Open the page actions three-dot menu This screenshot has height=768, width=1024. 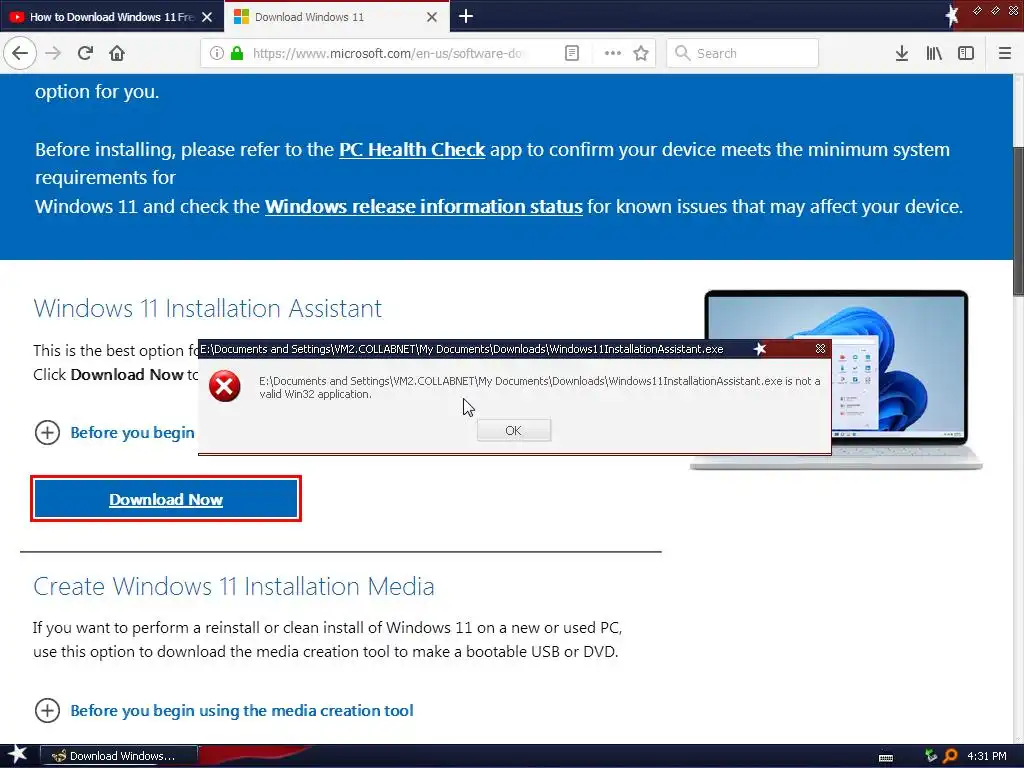tap(613, 53)
